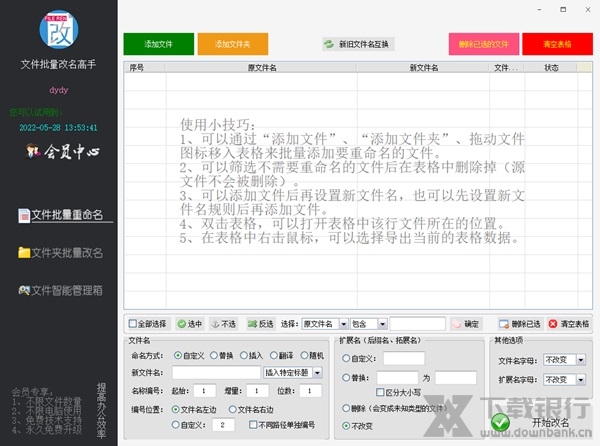Viewport: 600px width, 446px height.
Task: Click the red X 清空表格 icon in the filter bar
Action: click(x=553, y=324)
